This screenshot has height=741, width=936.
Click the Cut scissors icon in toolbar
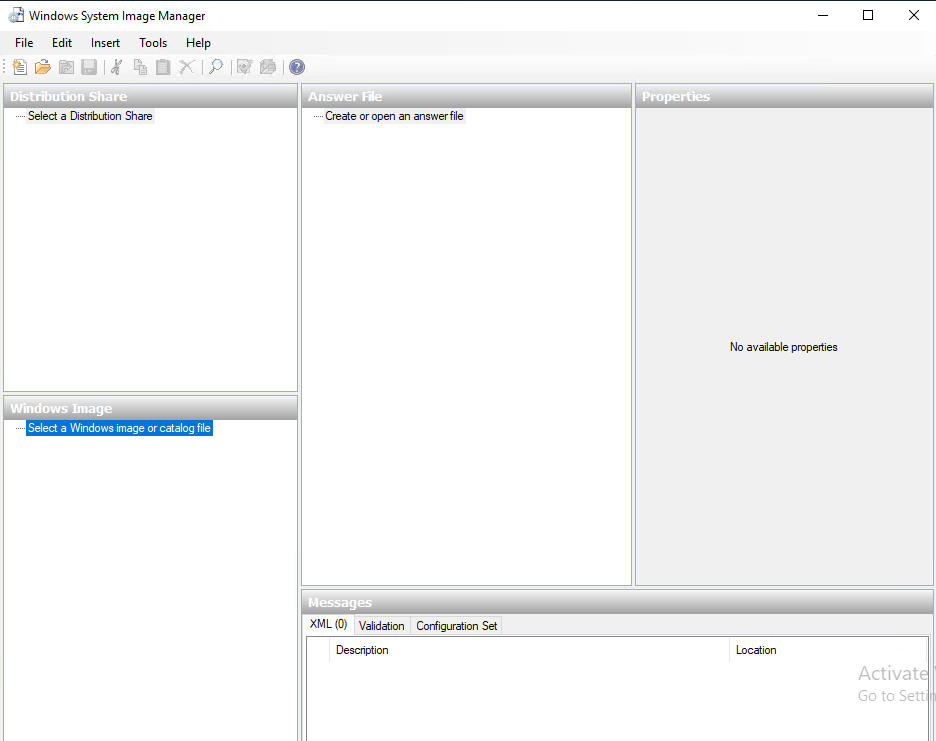[117, 67]
